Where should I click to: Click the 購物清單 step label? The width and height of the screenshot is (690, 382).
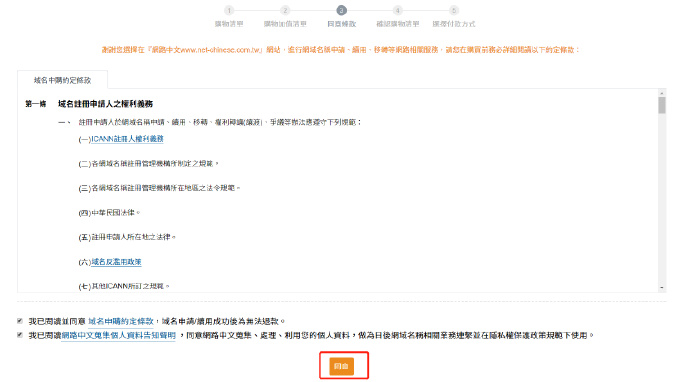[229, 24]
